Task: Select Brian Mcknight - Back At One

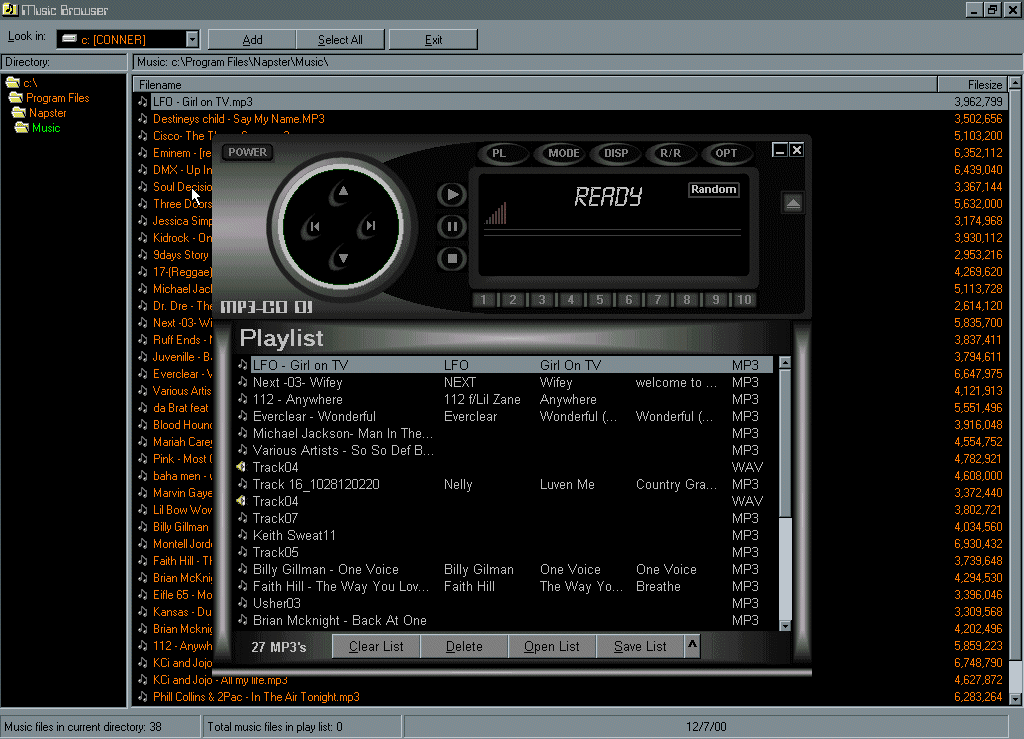Action: [x=505, y=620]
